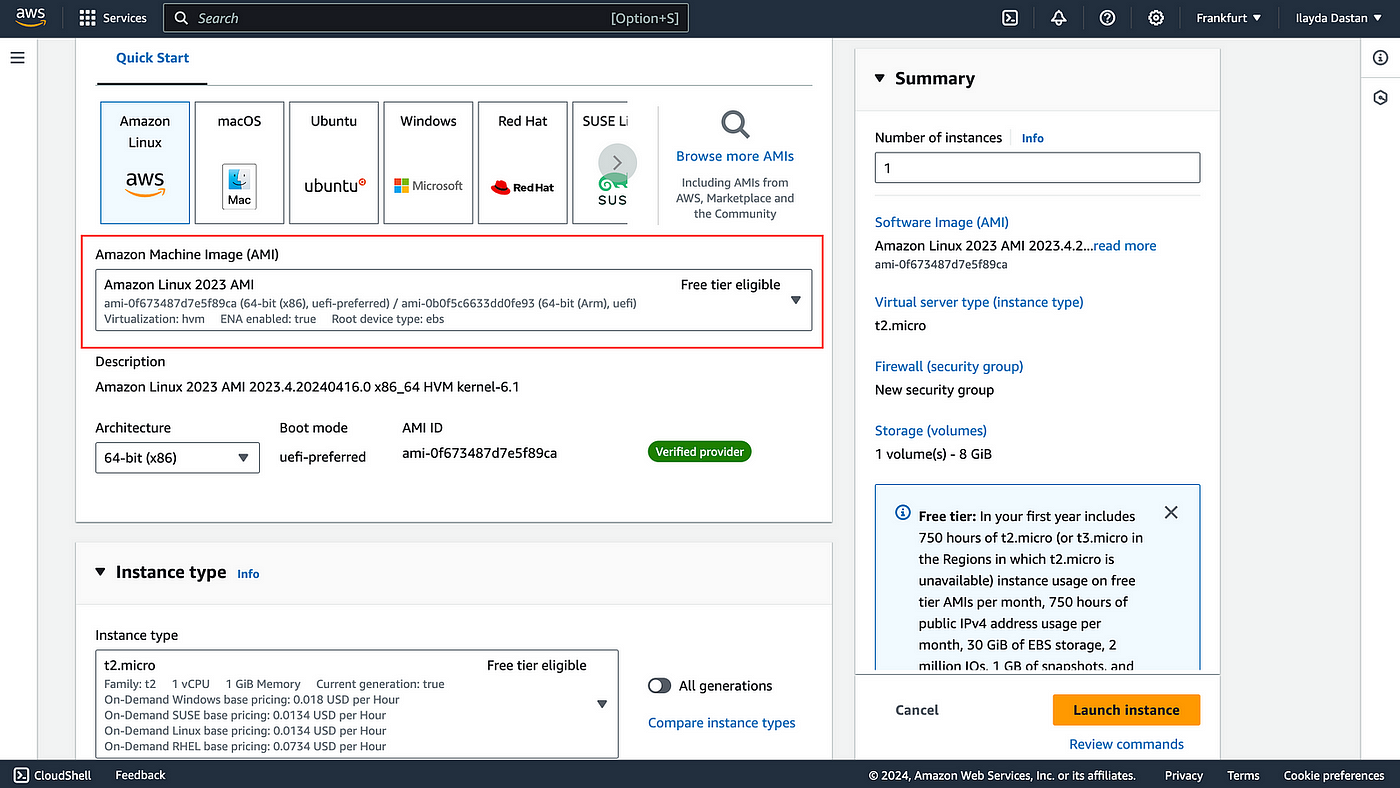The height and width of the screenshot is (788, 1400).
Task: Click the Launch instance button
Action: (1126, 710)
